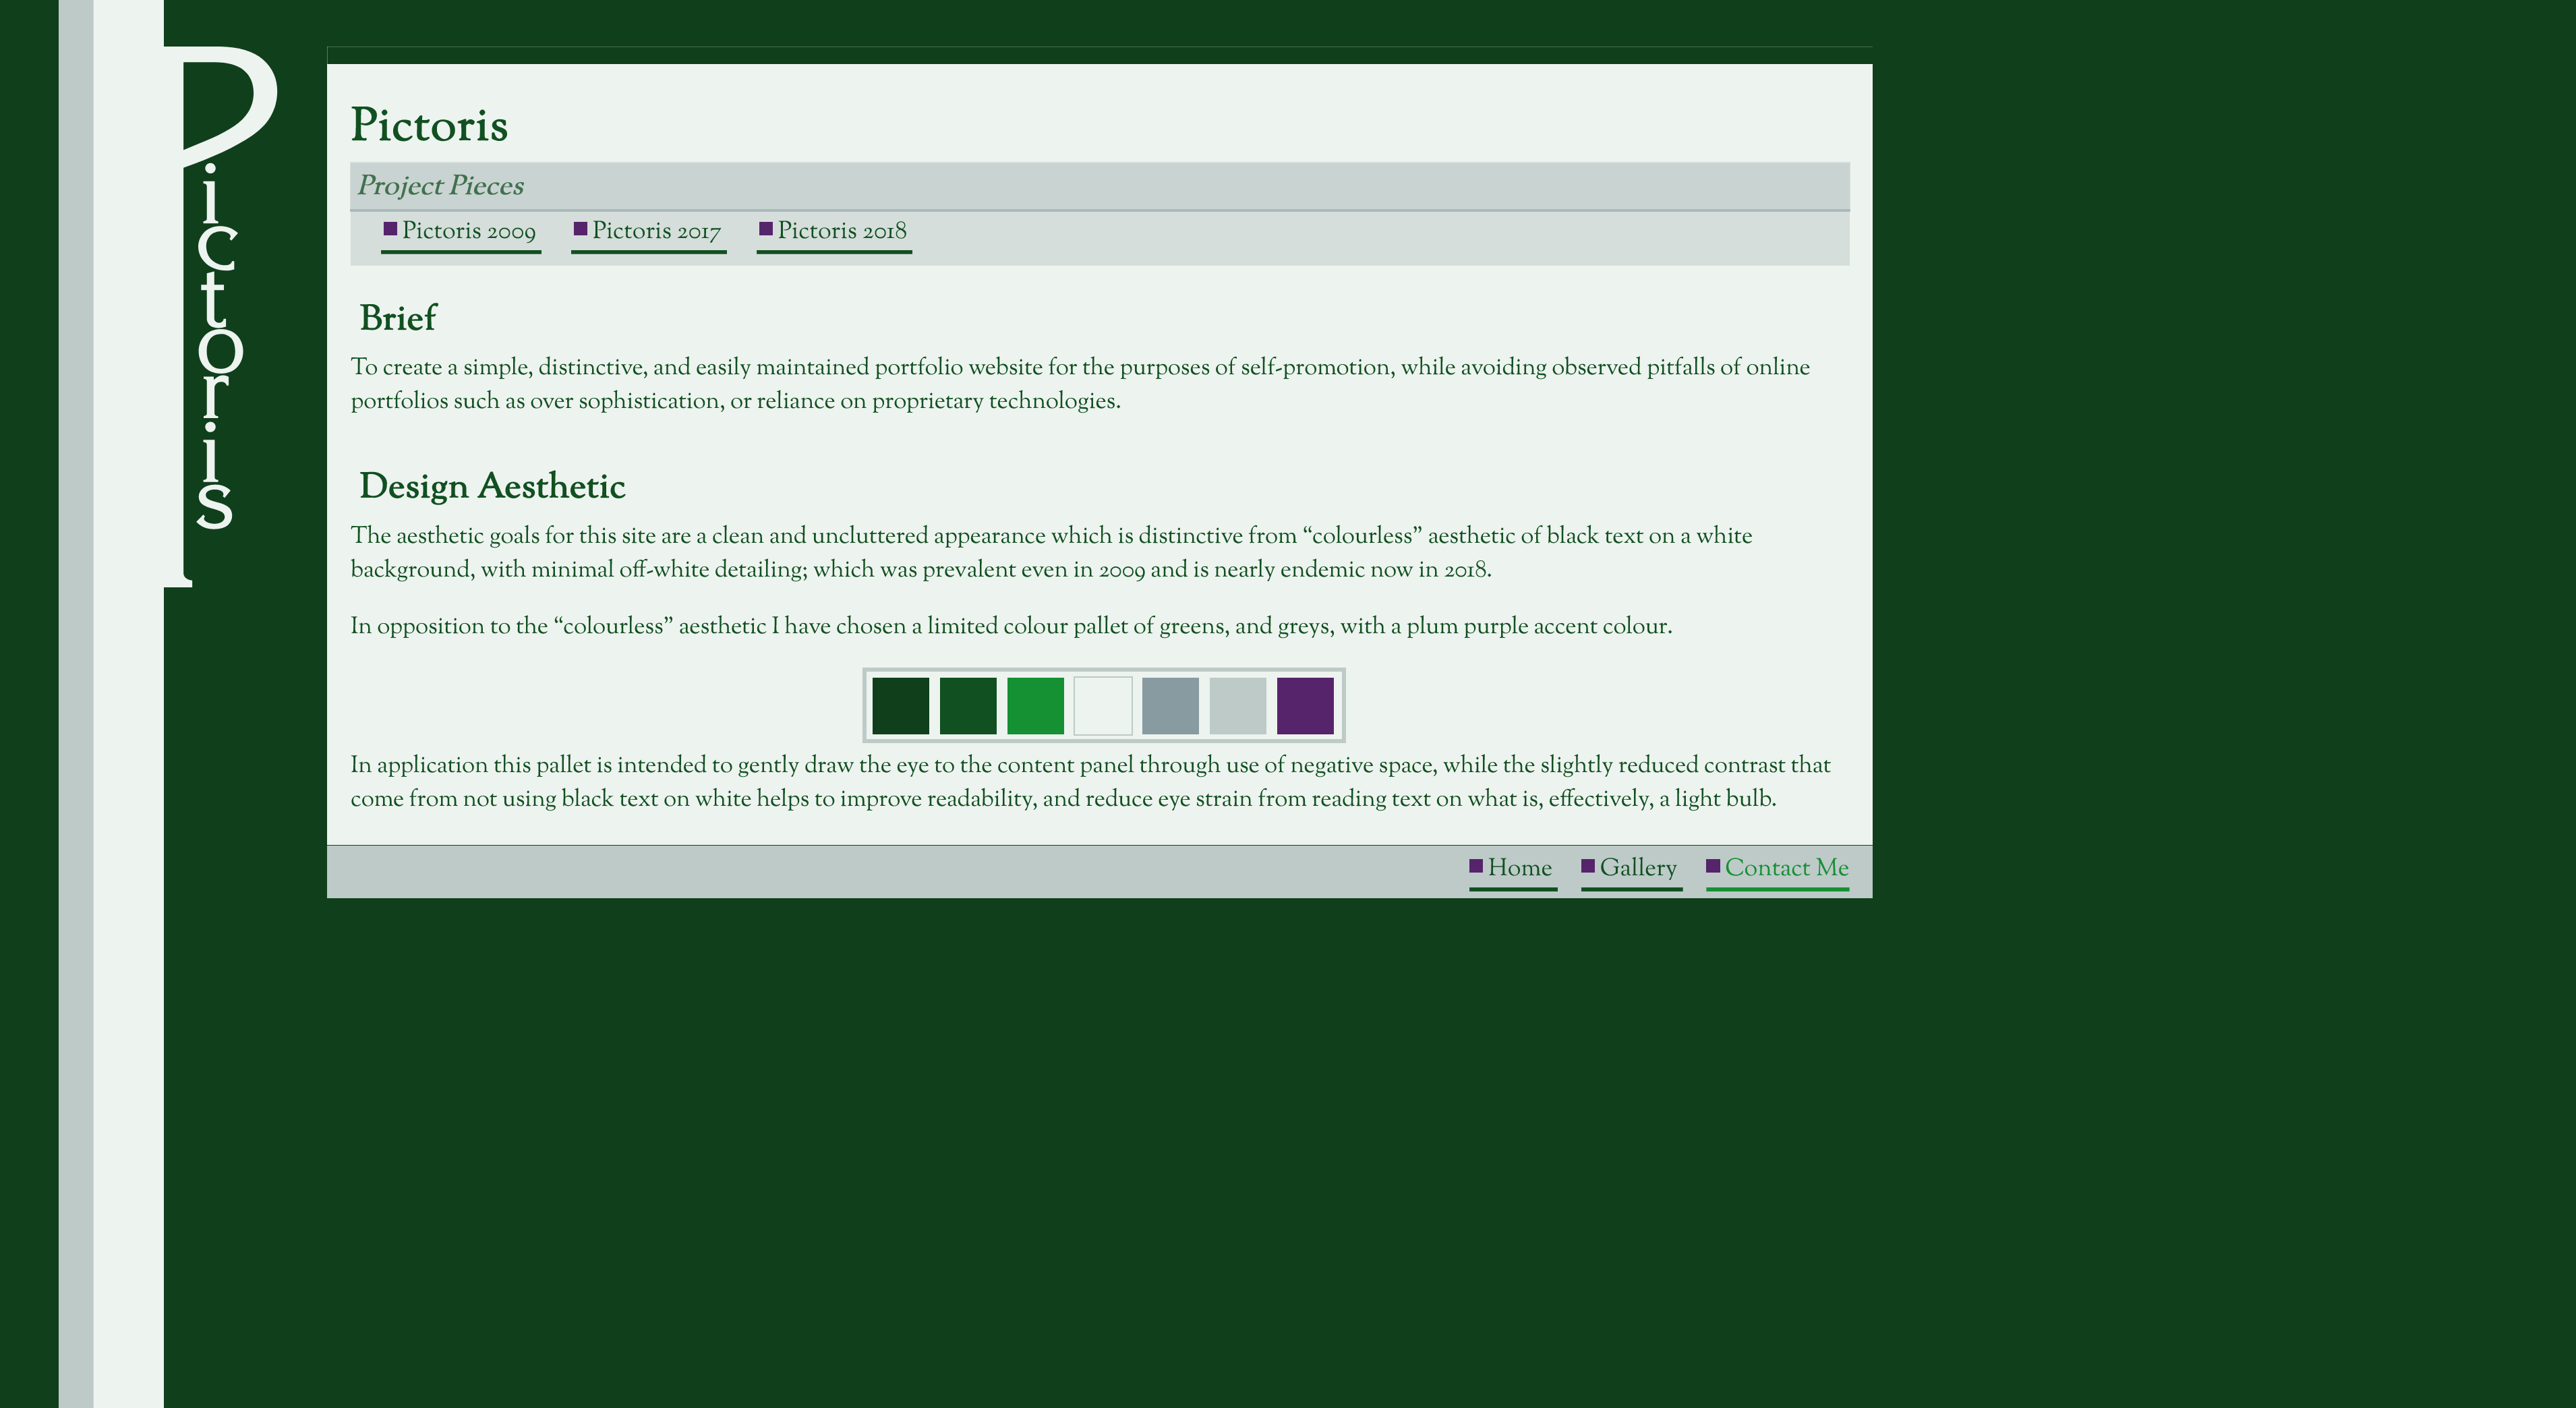Viewport: 2576px width, 1408px height.
Task: Click the Project Pieces section header
Action: point(441,186)
